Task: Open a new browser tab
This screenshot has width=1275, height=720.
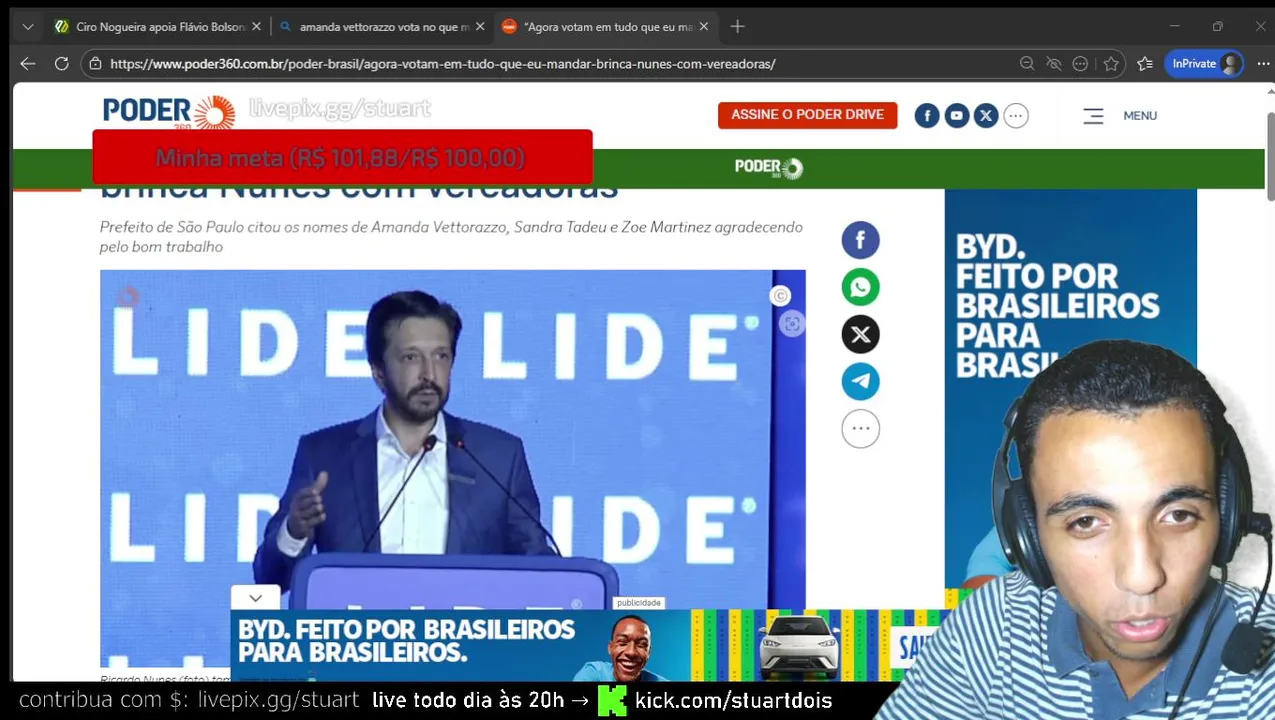Action: click(x=737, y=27)
